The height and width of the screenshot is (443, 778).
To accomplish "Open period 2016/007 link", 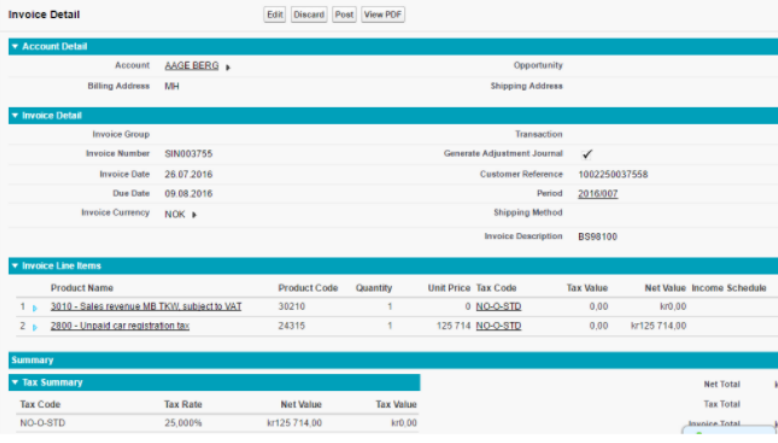I will tap(597, 194).
